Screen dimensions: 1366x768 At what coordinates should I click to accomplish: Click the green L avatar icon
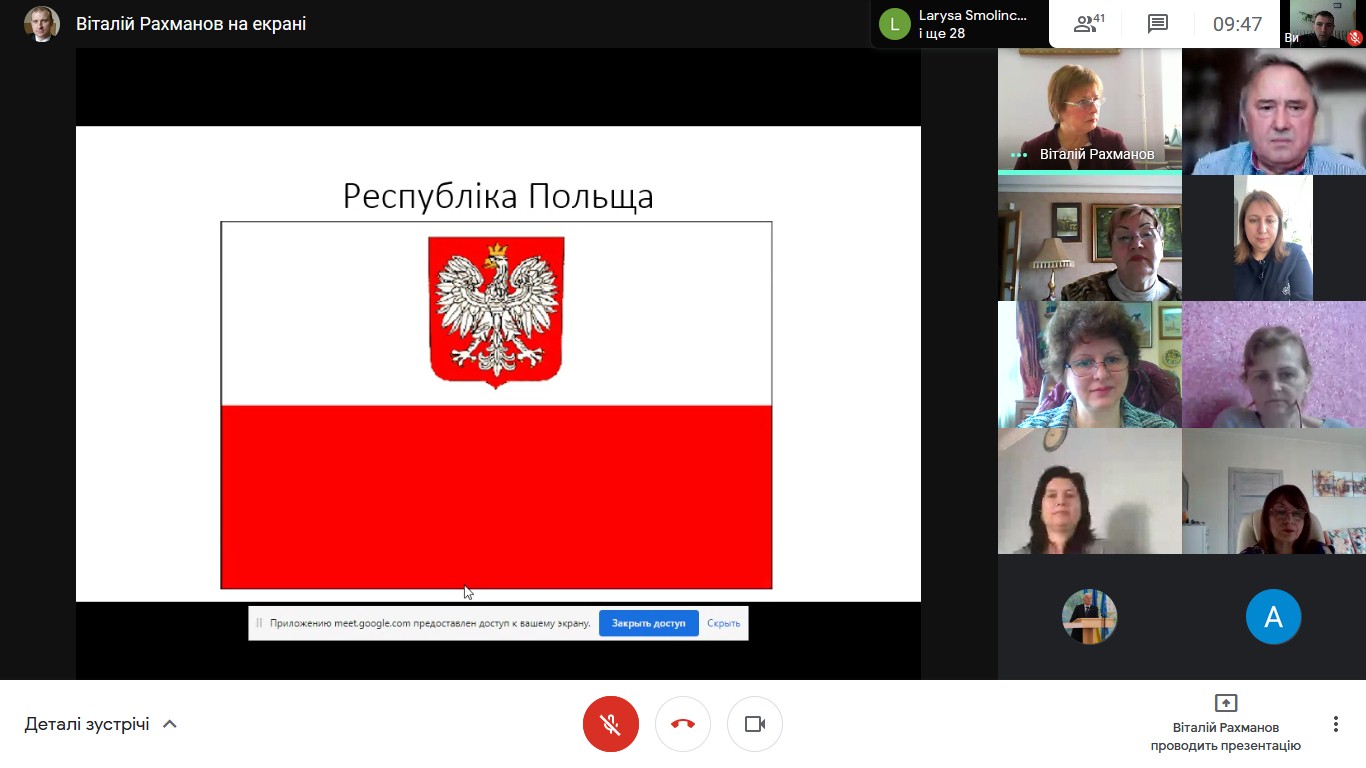click(x=894, y=24)
